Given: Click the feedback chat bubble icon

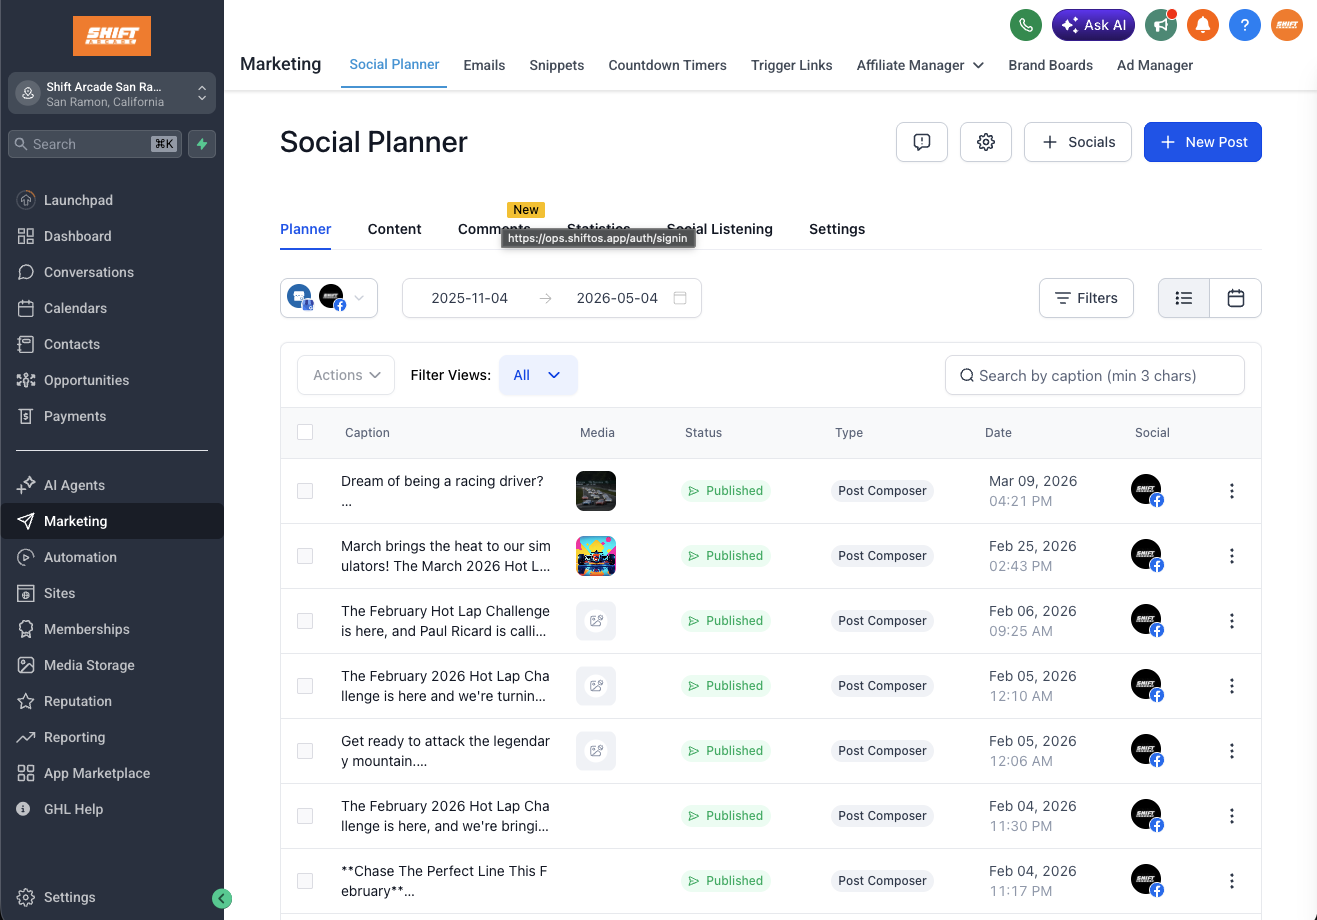Looking at the screenshot, I should click(x=921, y=142).
